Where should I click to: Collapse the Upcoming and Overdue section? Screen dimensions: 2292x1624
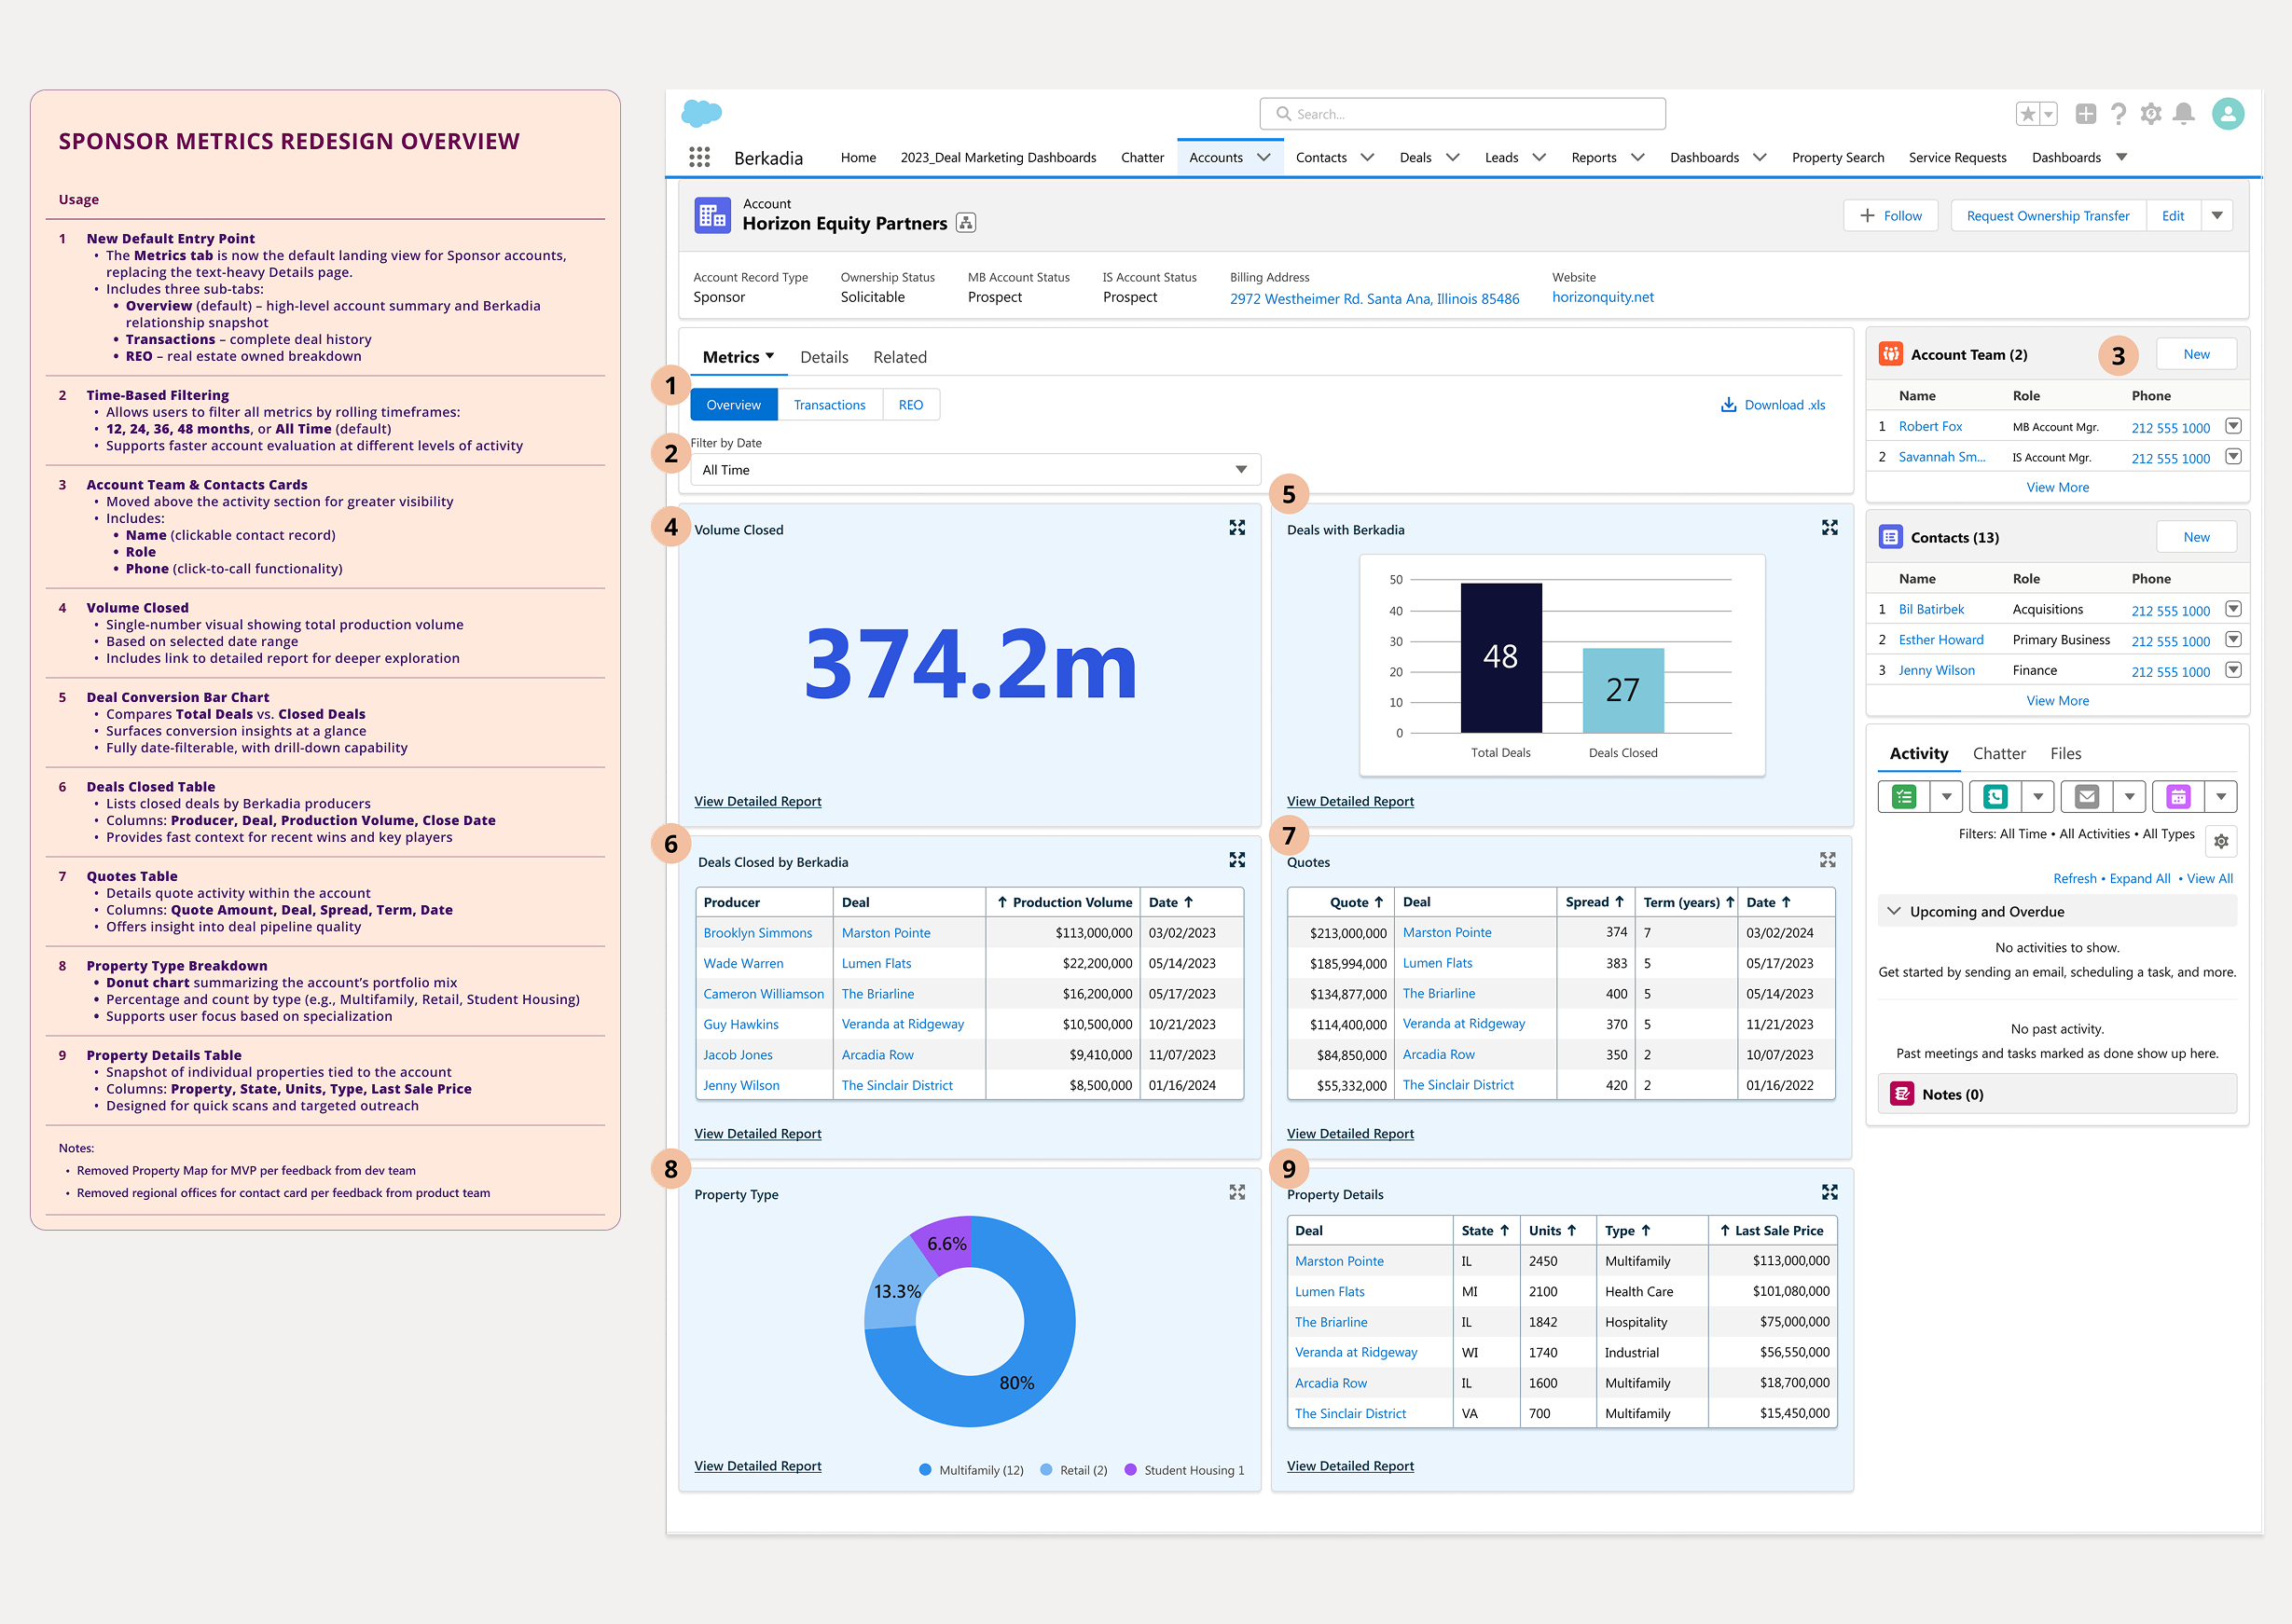coord(1894,911)
